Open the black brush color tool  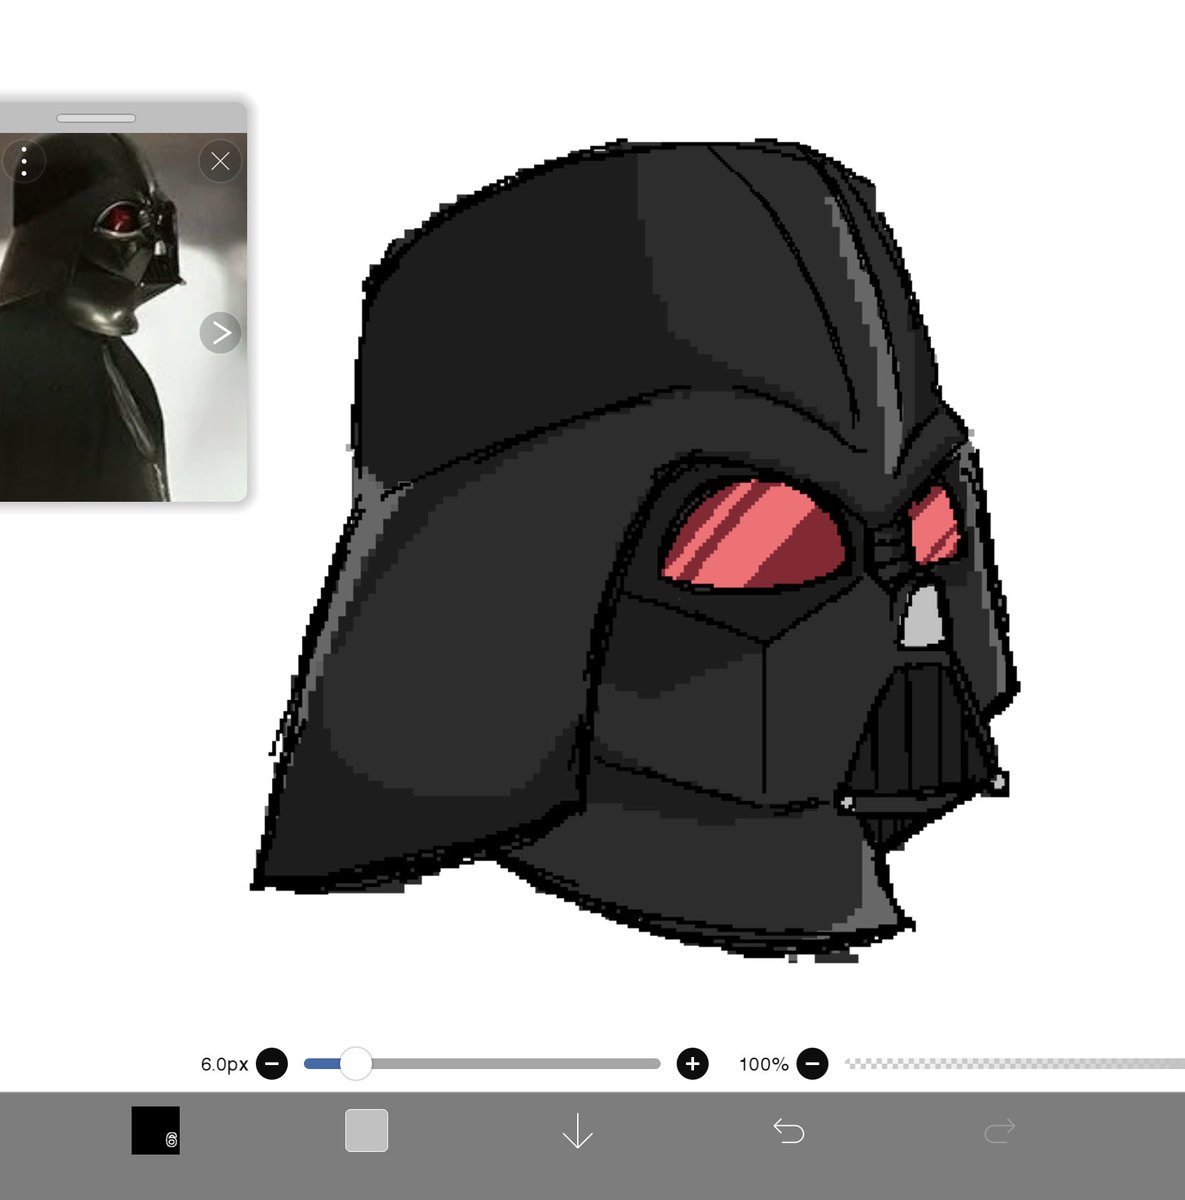coord(156,1131)
